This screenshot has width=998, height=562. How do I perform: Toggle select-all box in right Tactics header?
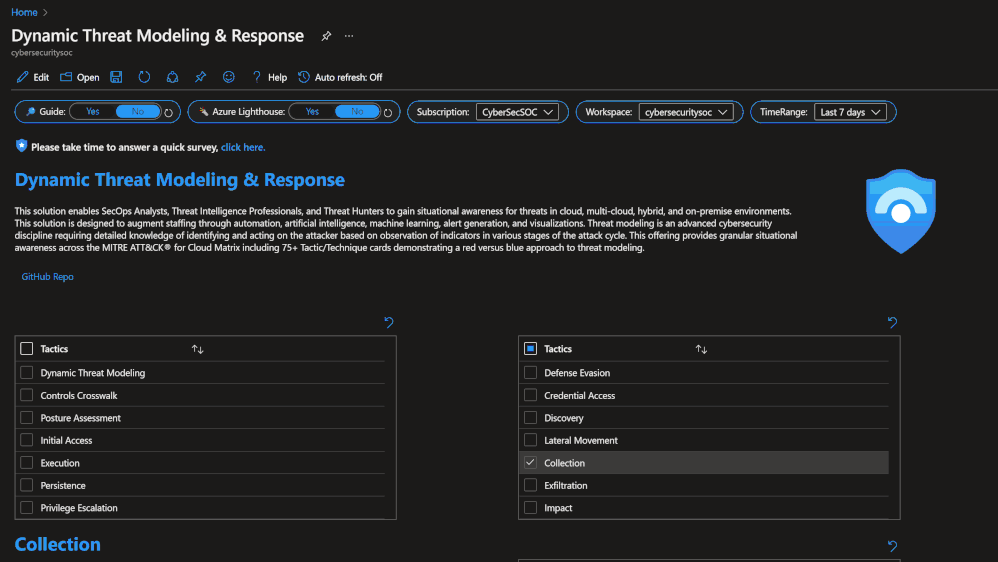[530, 349]
